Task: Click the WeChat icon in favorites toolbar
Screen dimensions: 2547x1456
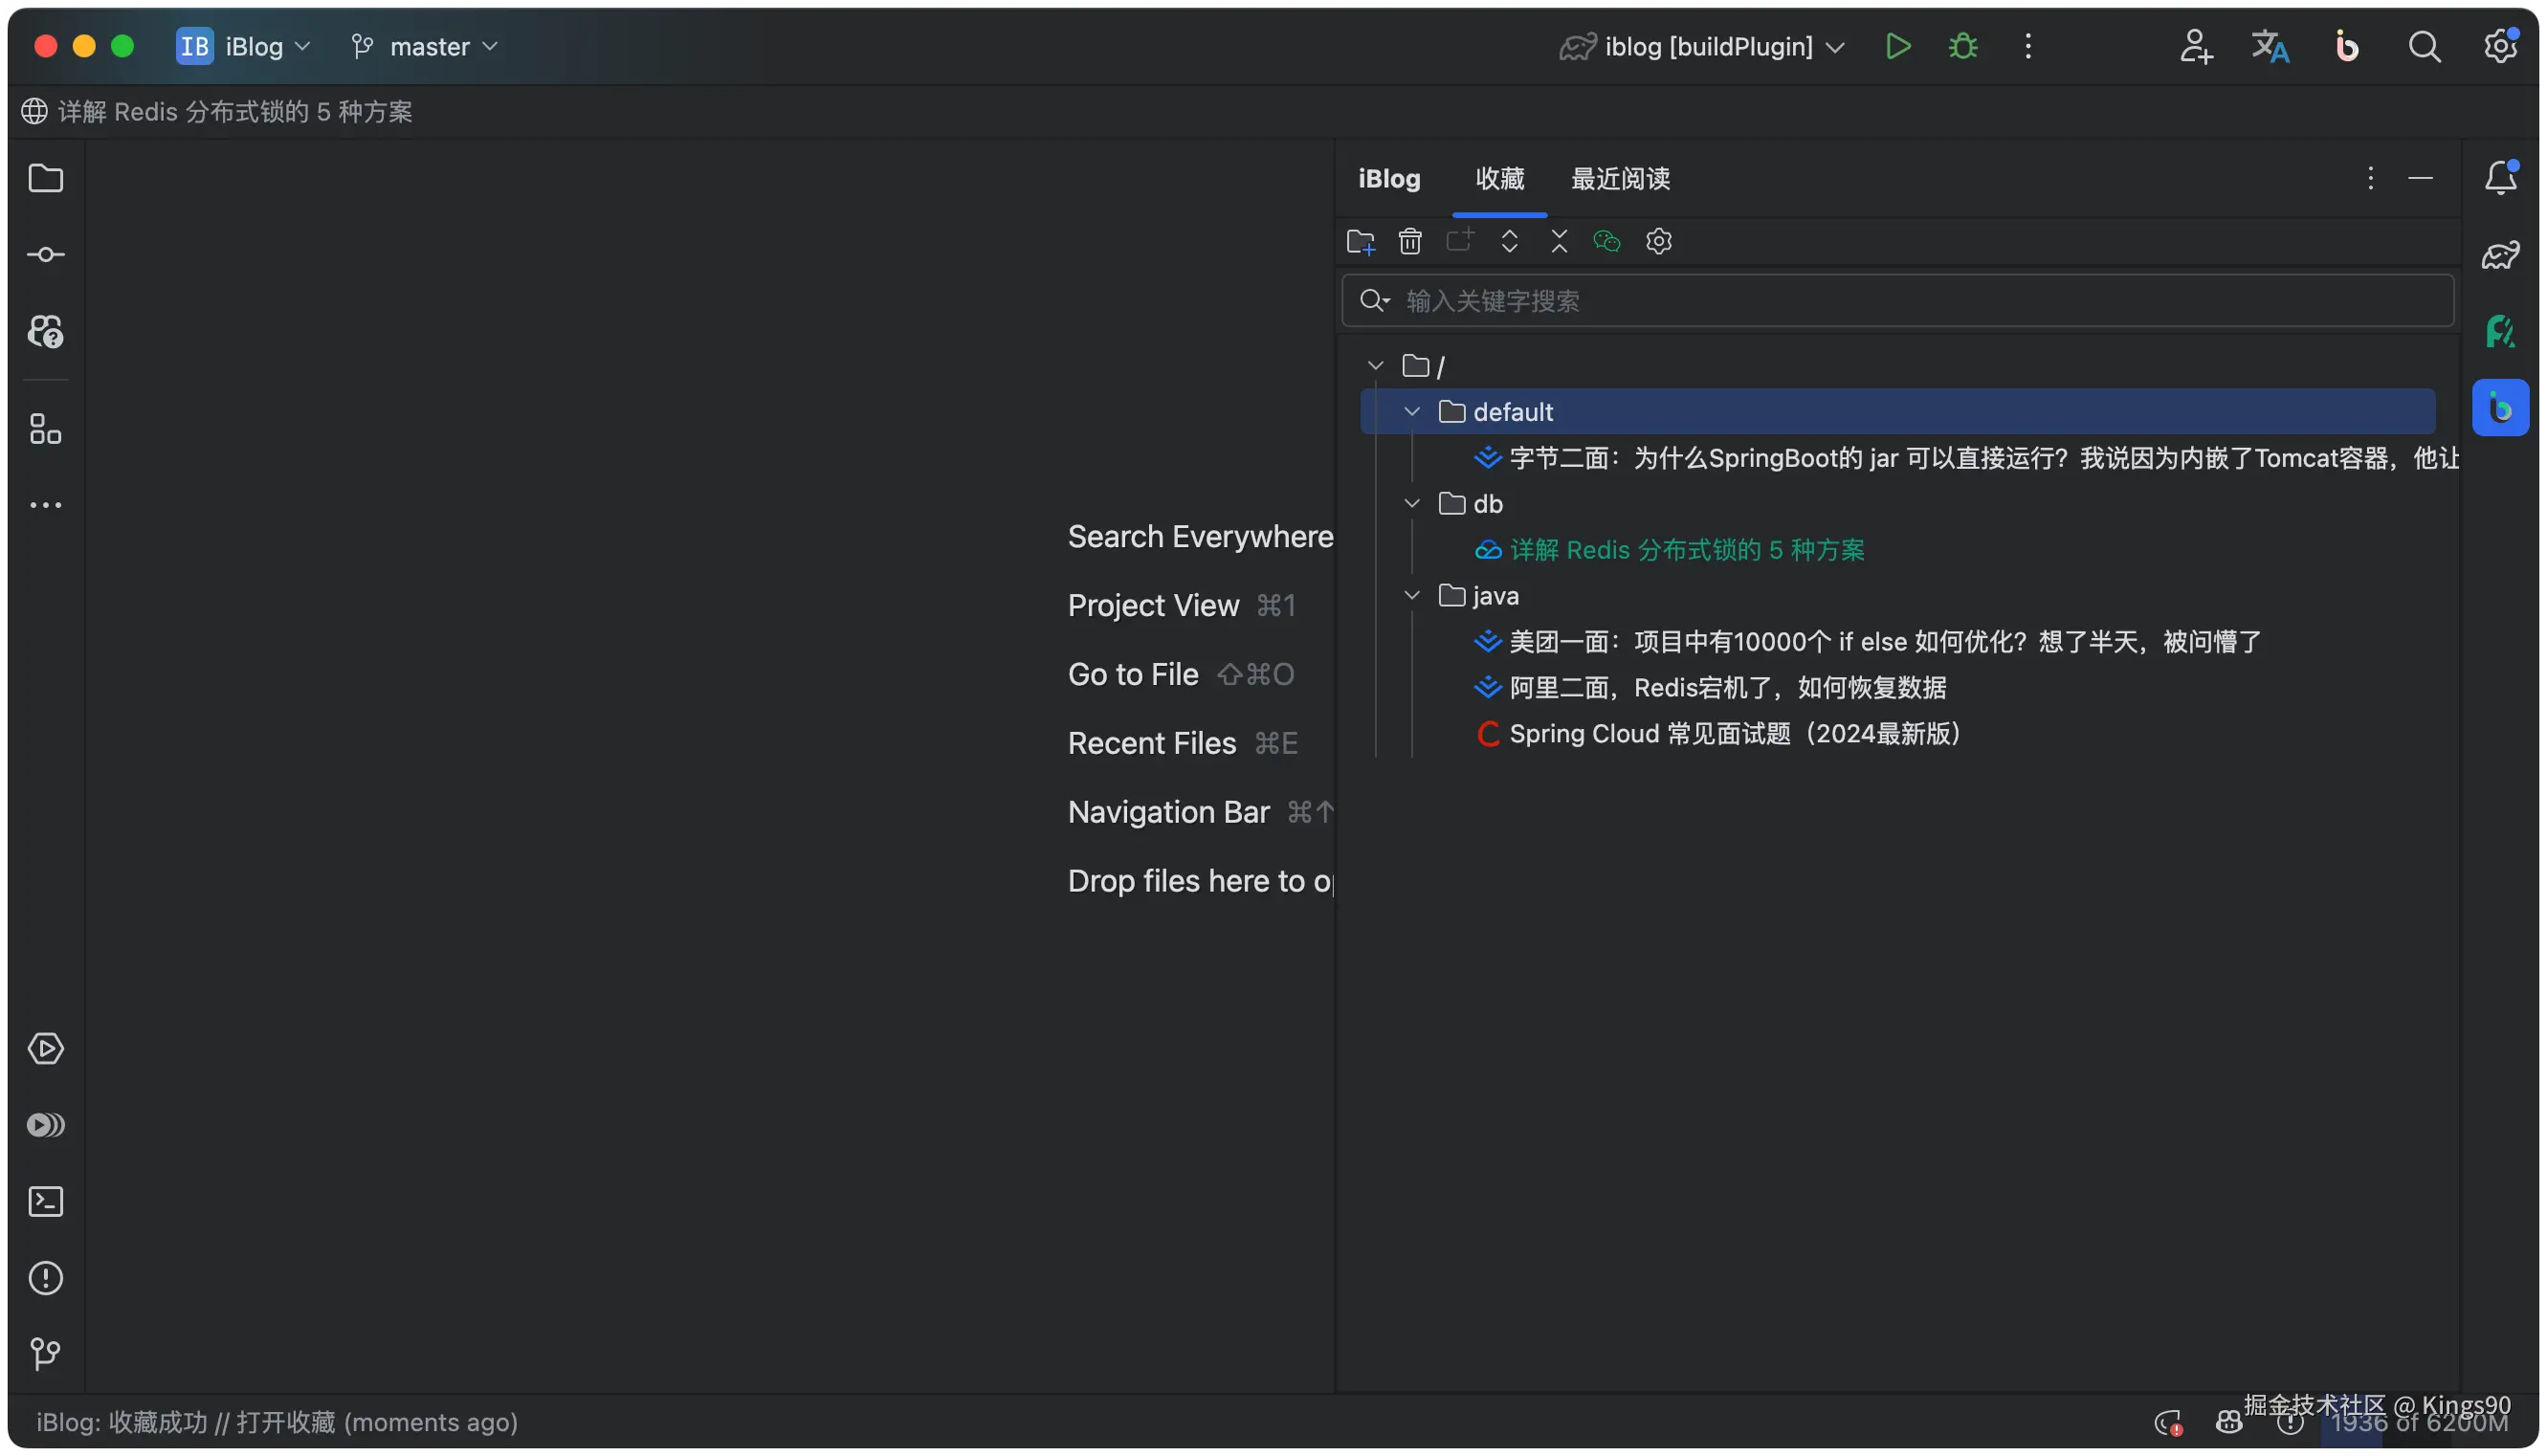Action: [1607, 241]
